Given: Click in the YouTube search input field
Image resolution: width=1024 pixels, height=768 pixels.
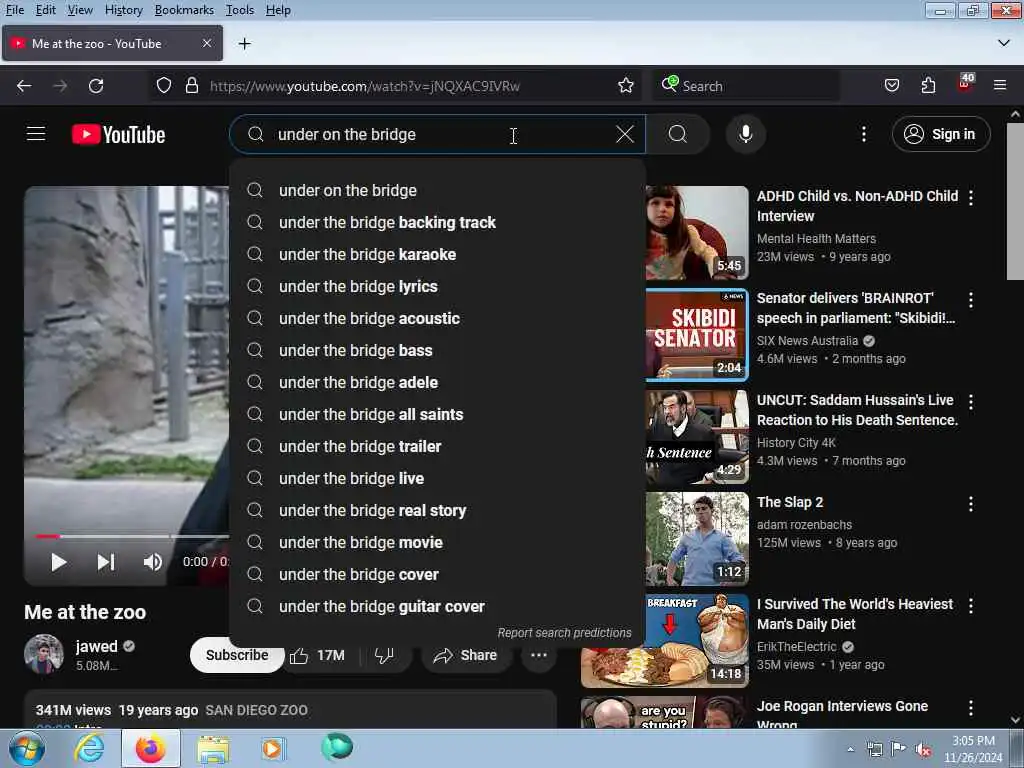Looking at the screenshot, I should (438, 134).
